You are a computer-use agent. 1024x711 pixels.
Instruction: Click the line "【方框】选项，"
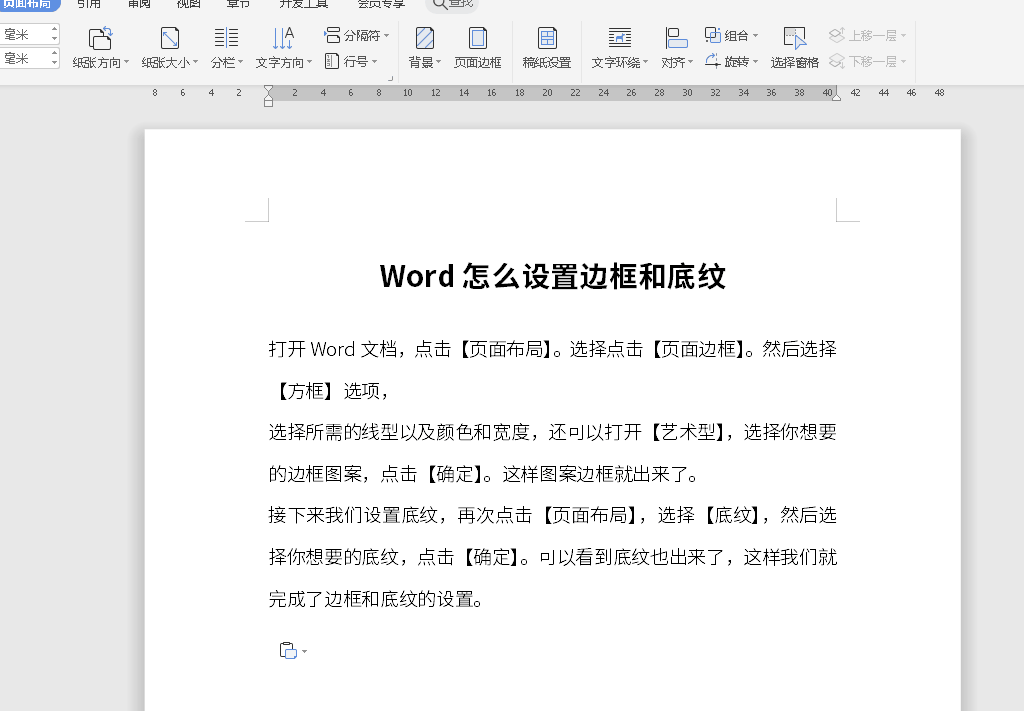point(330,391)
